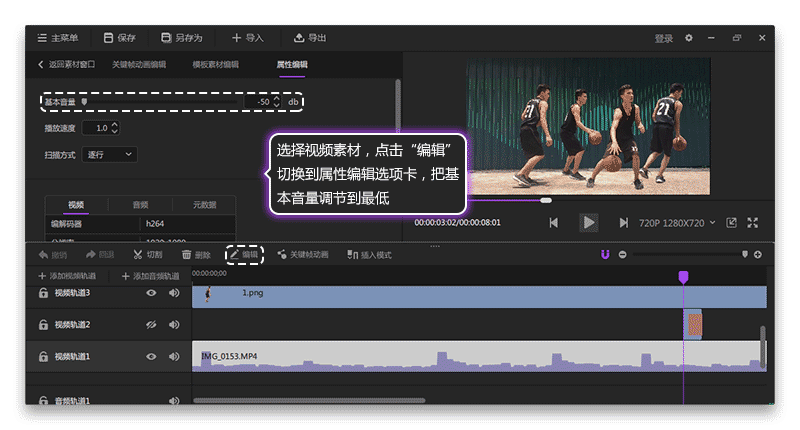Show 视频轨道2 with crossed eye icon
Image resolution: width=800 pixels, height=430 pixels.
[x=151, y=324]
